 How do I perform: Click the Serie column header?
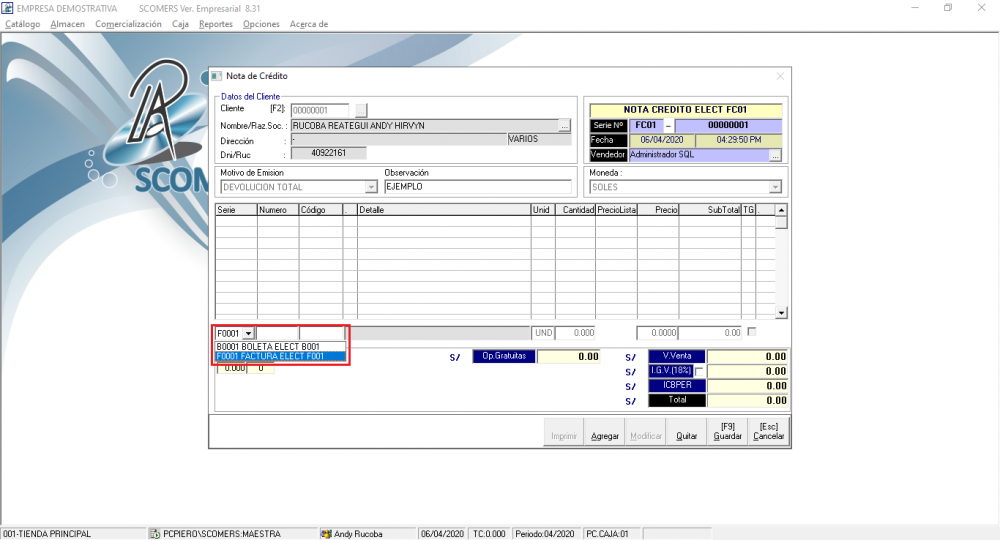(236, 210)
